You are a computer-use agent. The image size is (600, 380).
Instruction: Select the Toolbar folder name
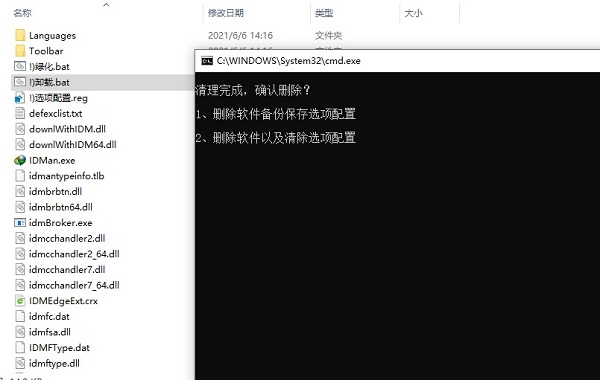click(x=46, y=51)
